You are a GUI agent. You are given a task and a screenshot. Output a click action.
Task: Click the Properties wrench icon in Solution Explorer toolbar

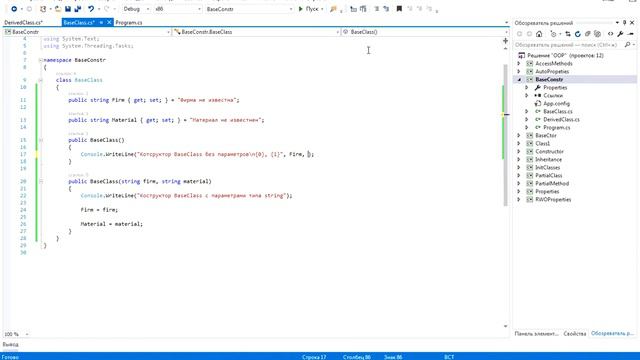click(x=620, y=34)
